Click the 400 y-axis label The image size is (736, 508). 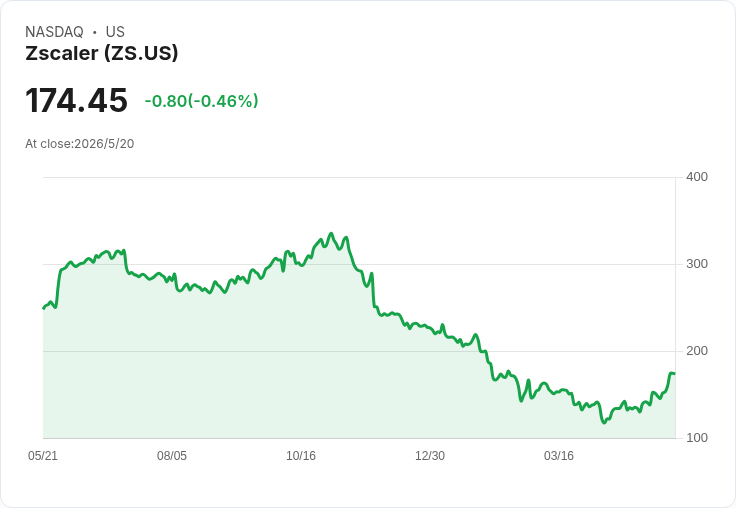(697, 177)
